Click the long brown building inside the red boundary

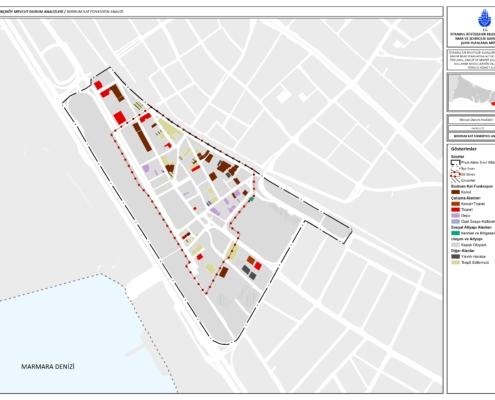click(x=142, y=137)
